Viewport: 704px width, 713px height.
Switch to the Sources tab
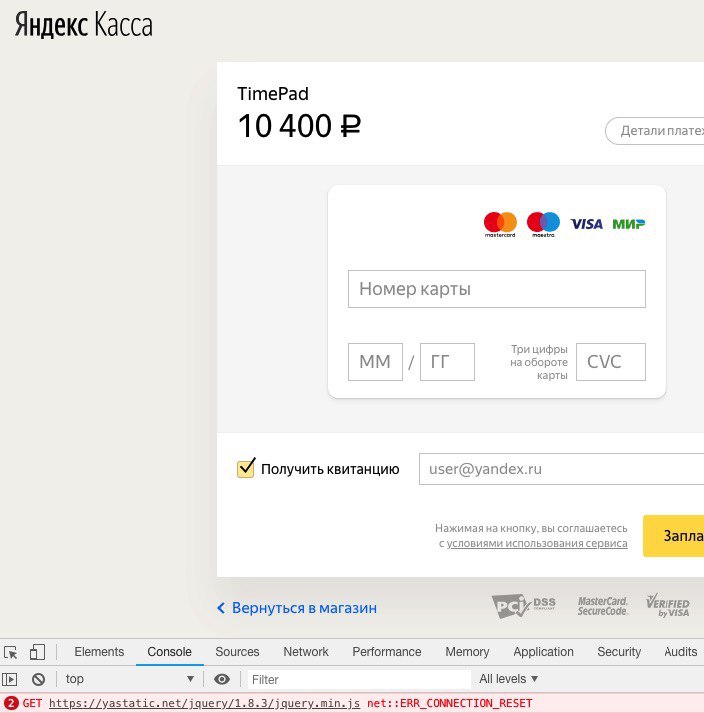(237, 652)
